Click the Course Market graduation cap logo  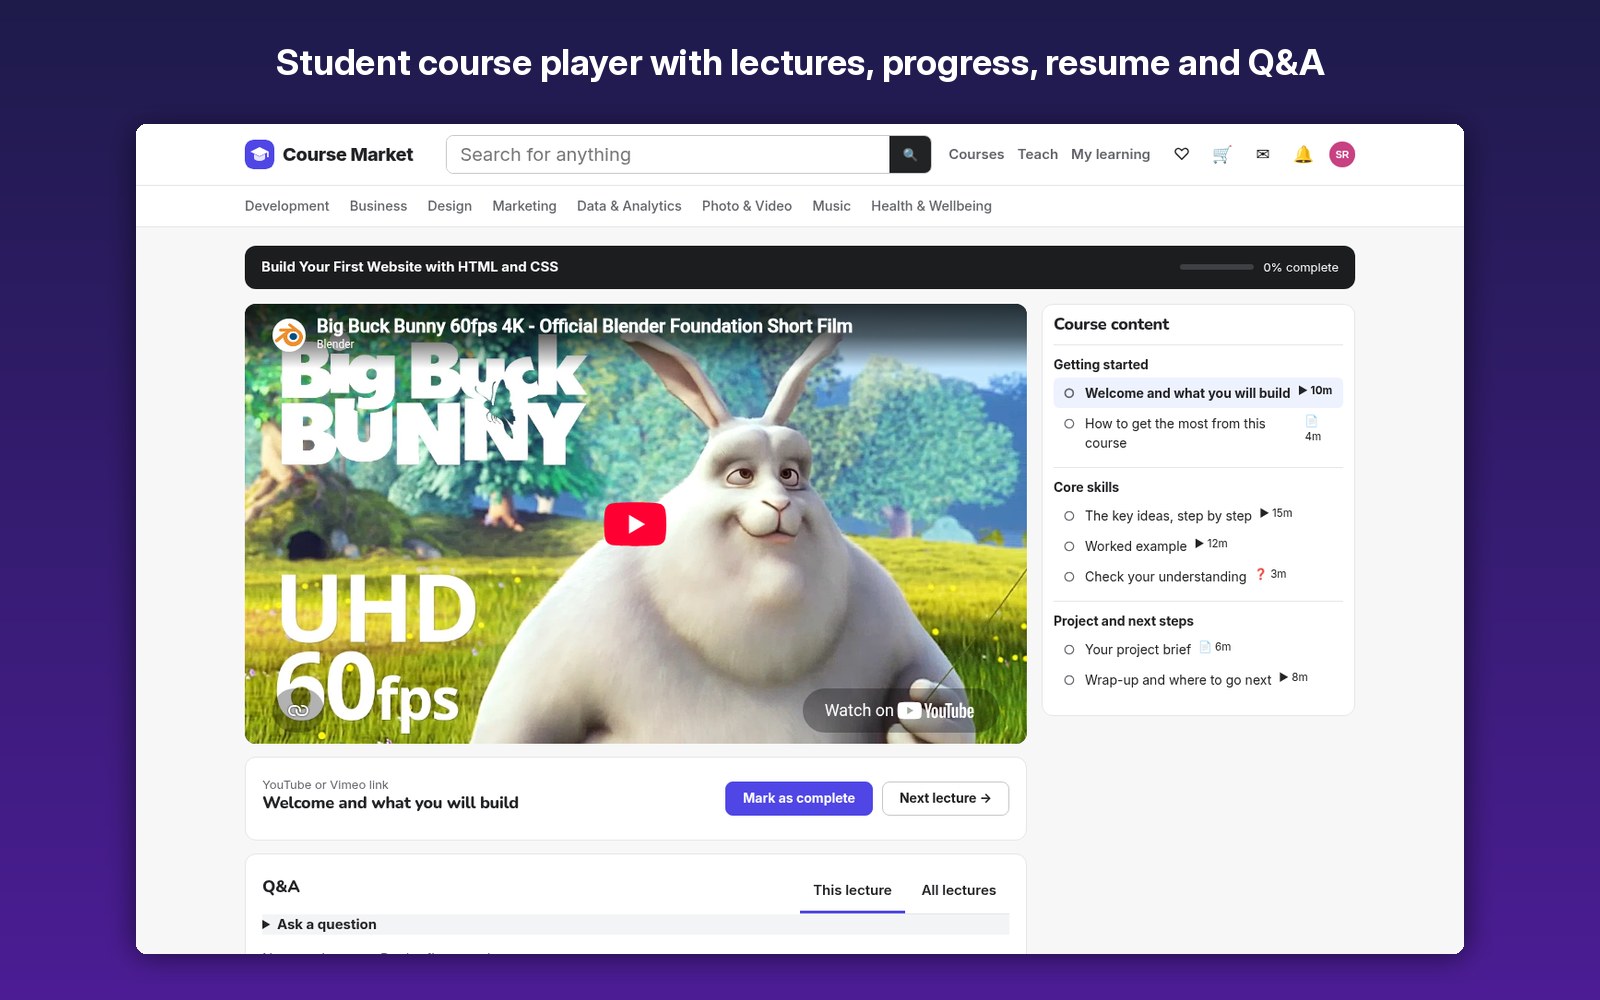pos(259,154)
